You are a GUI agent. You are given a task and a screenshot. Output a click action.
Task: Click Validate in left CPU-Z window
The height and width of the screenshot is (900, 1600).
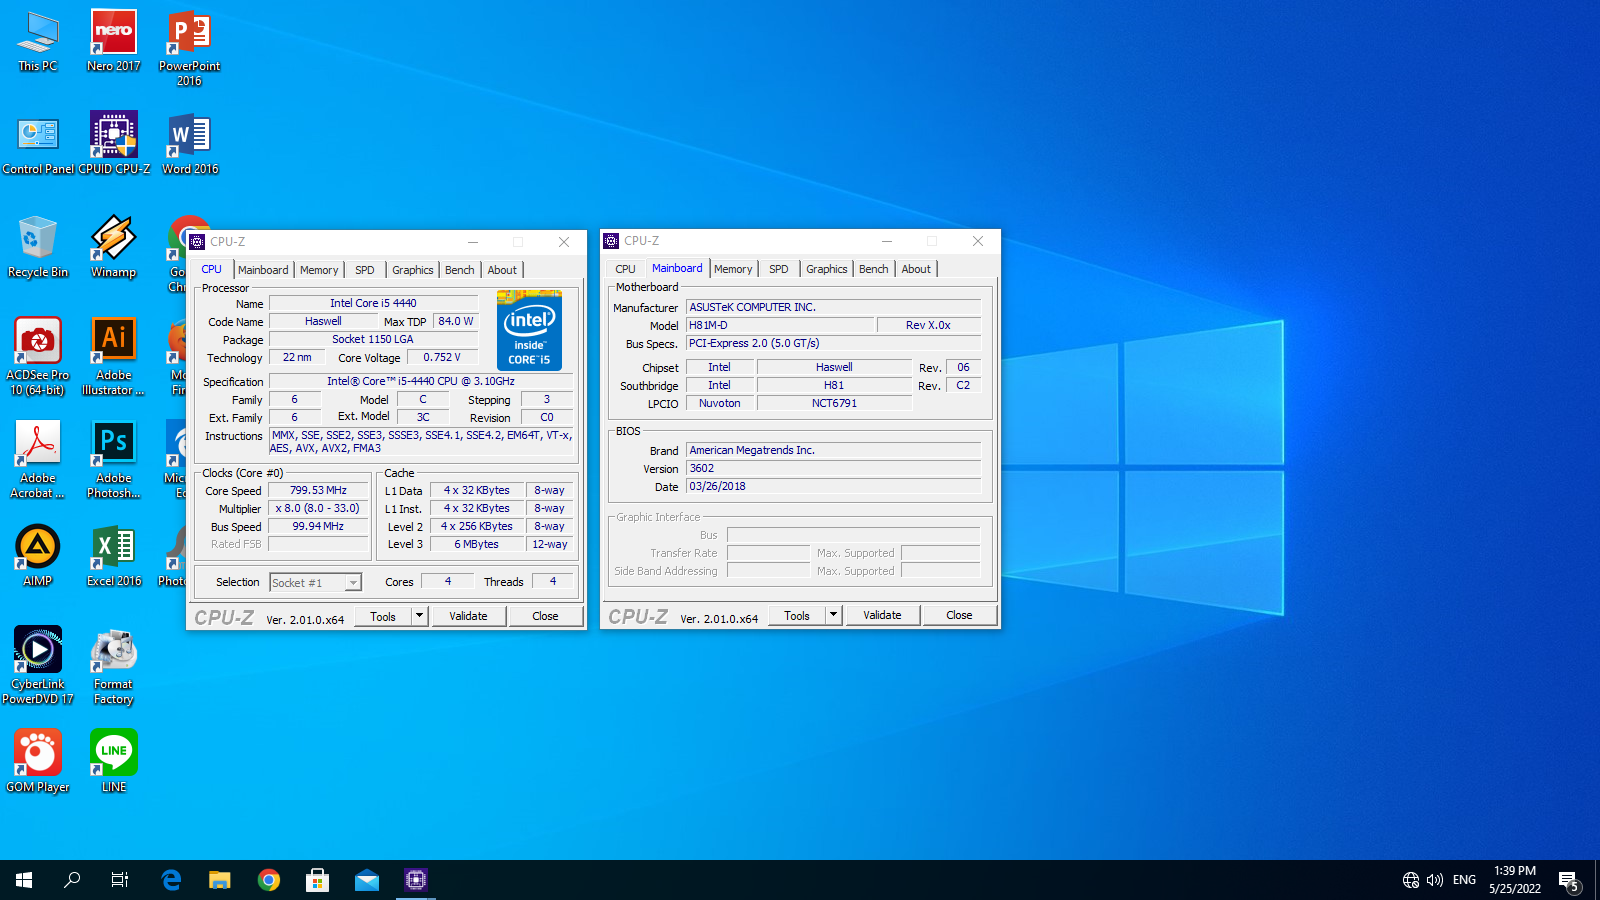(x=468, y=616)
